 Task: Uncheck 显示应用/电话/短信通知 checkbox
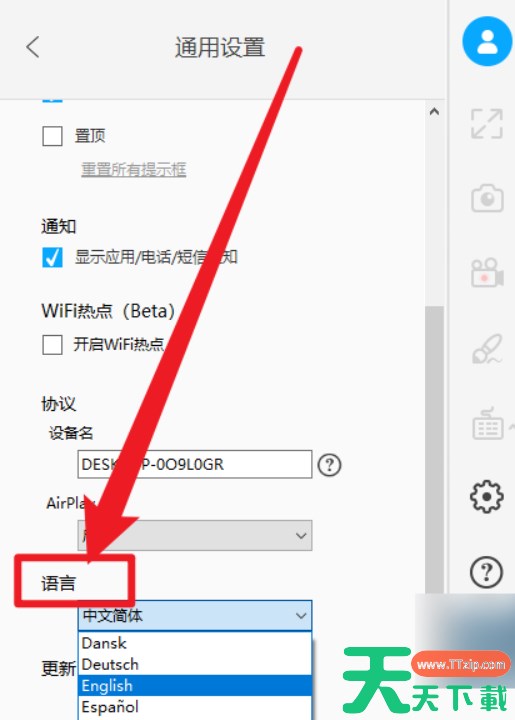tap(52, 257)
